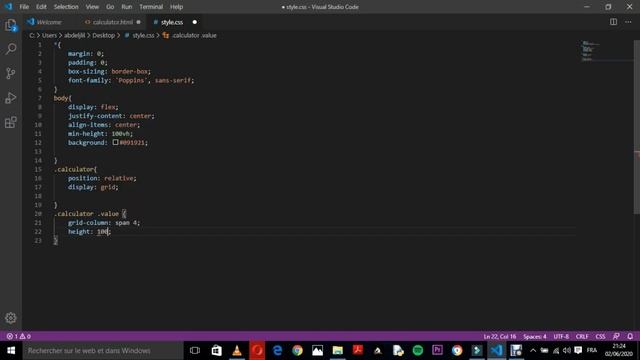The width and height of the screenshot is (640, 360).
Task: Open Task View on the taskbar
Action: (x=195, y=351)
